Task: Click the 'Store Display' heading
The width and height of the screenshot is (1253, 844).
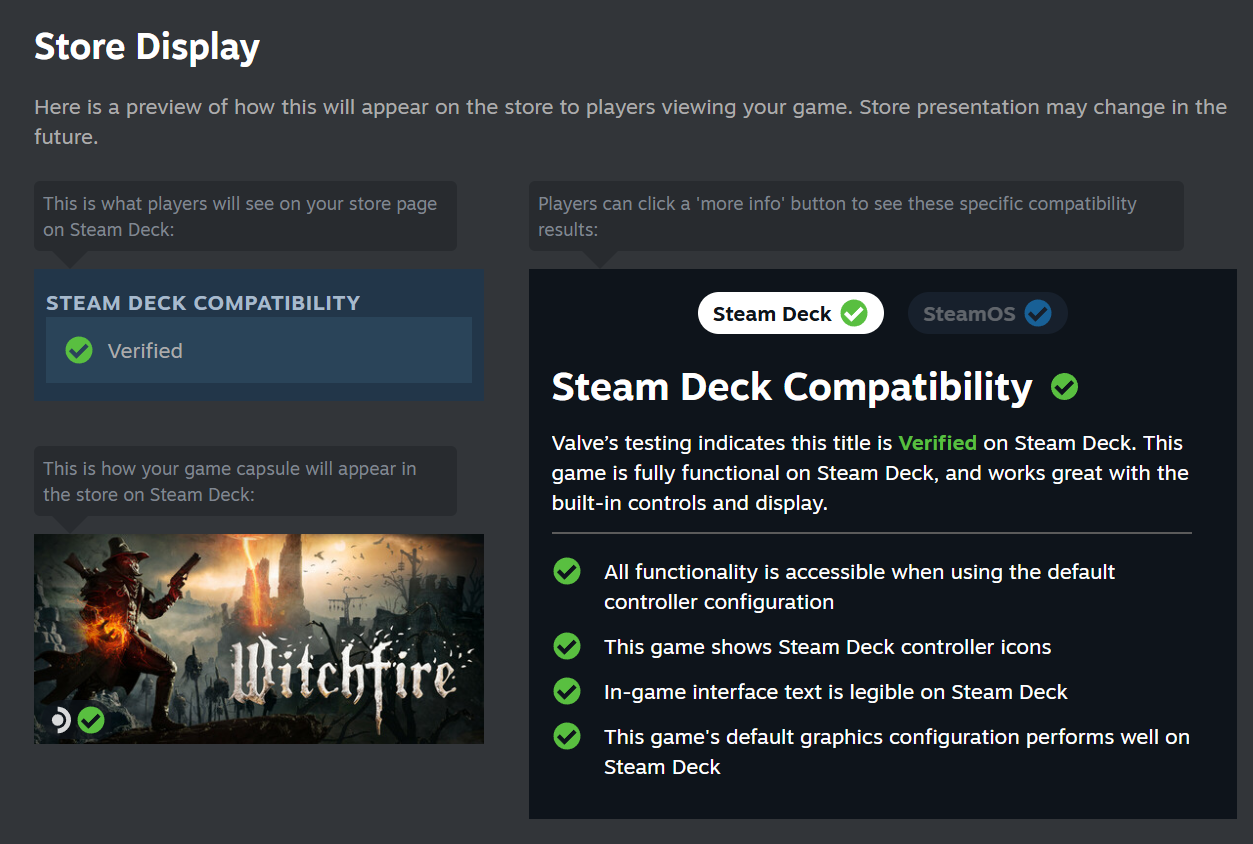Action: (147, 47)
